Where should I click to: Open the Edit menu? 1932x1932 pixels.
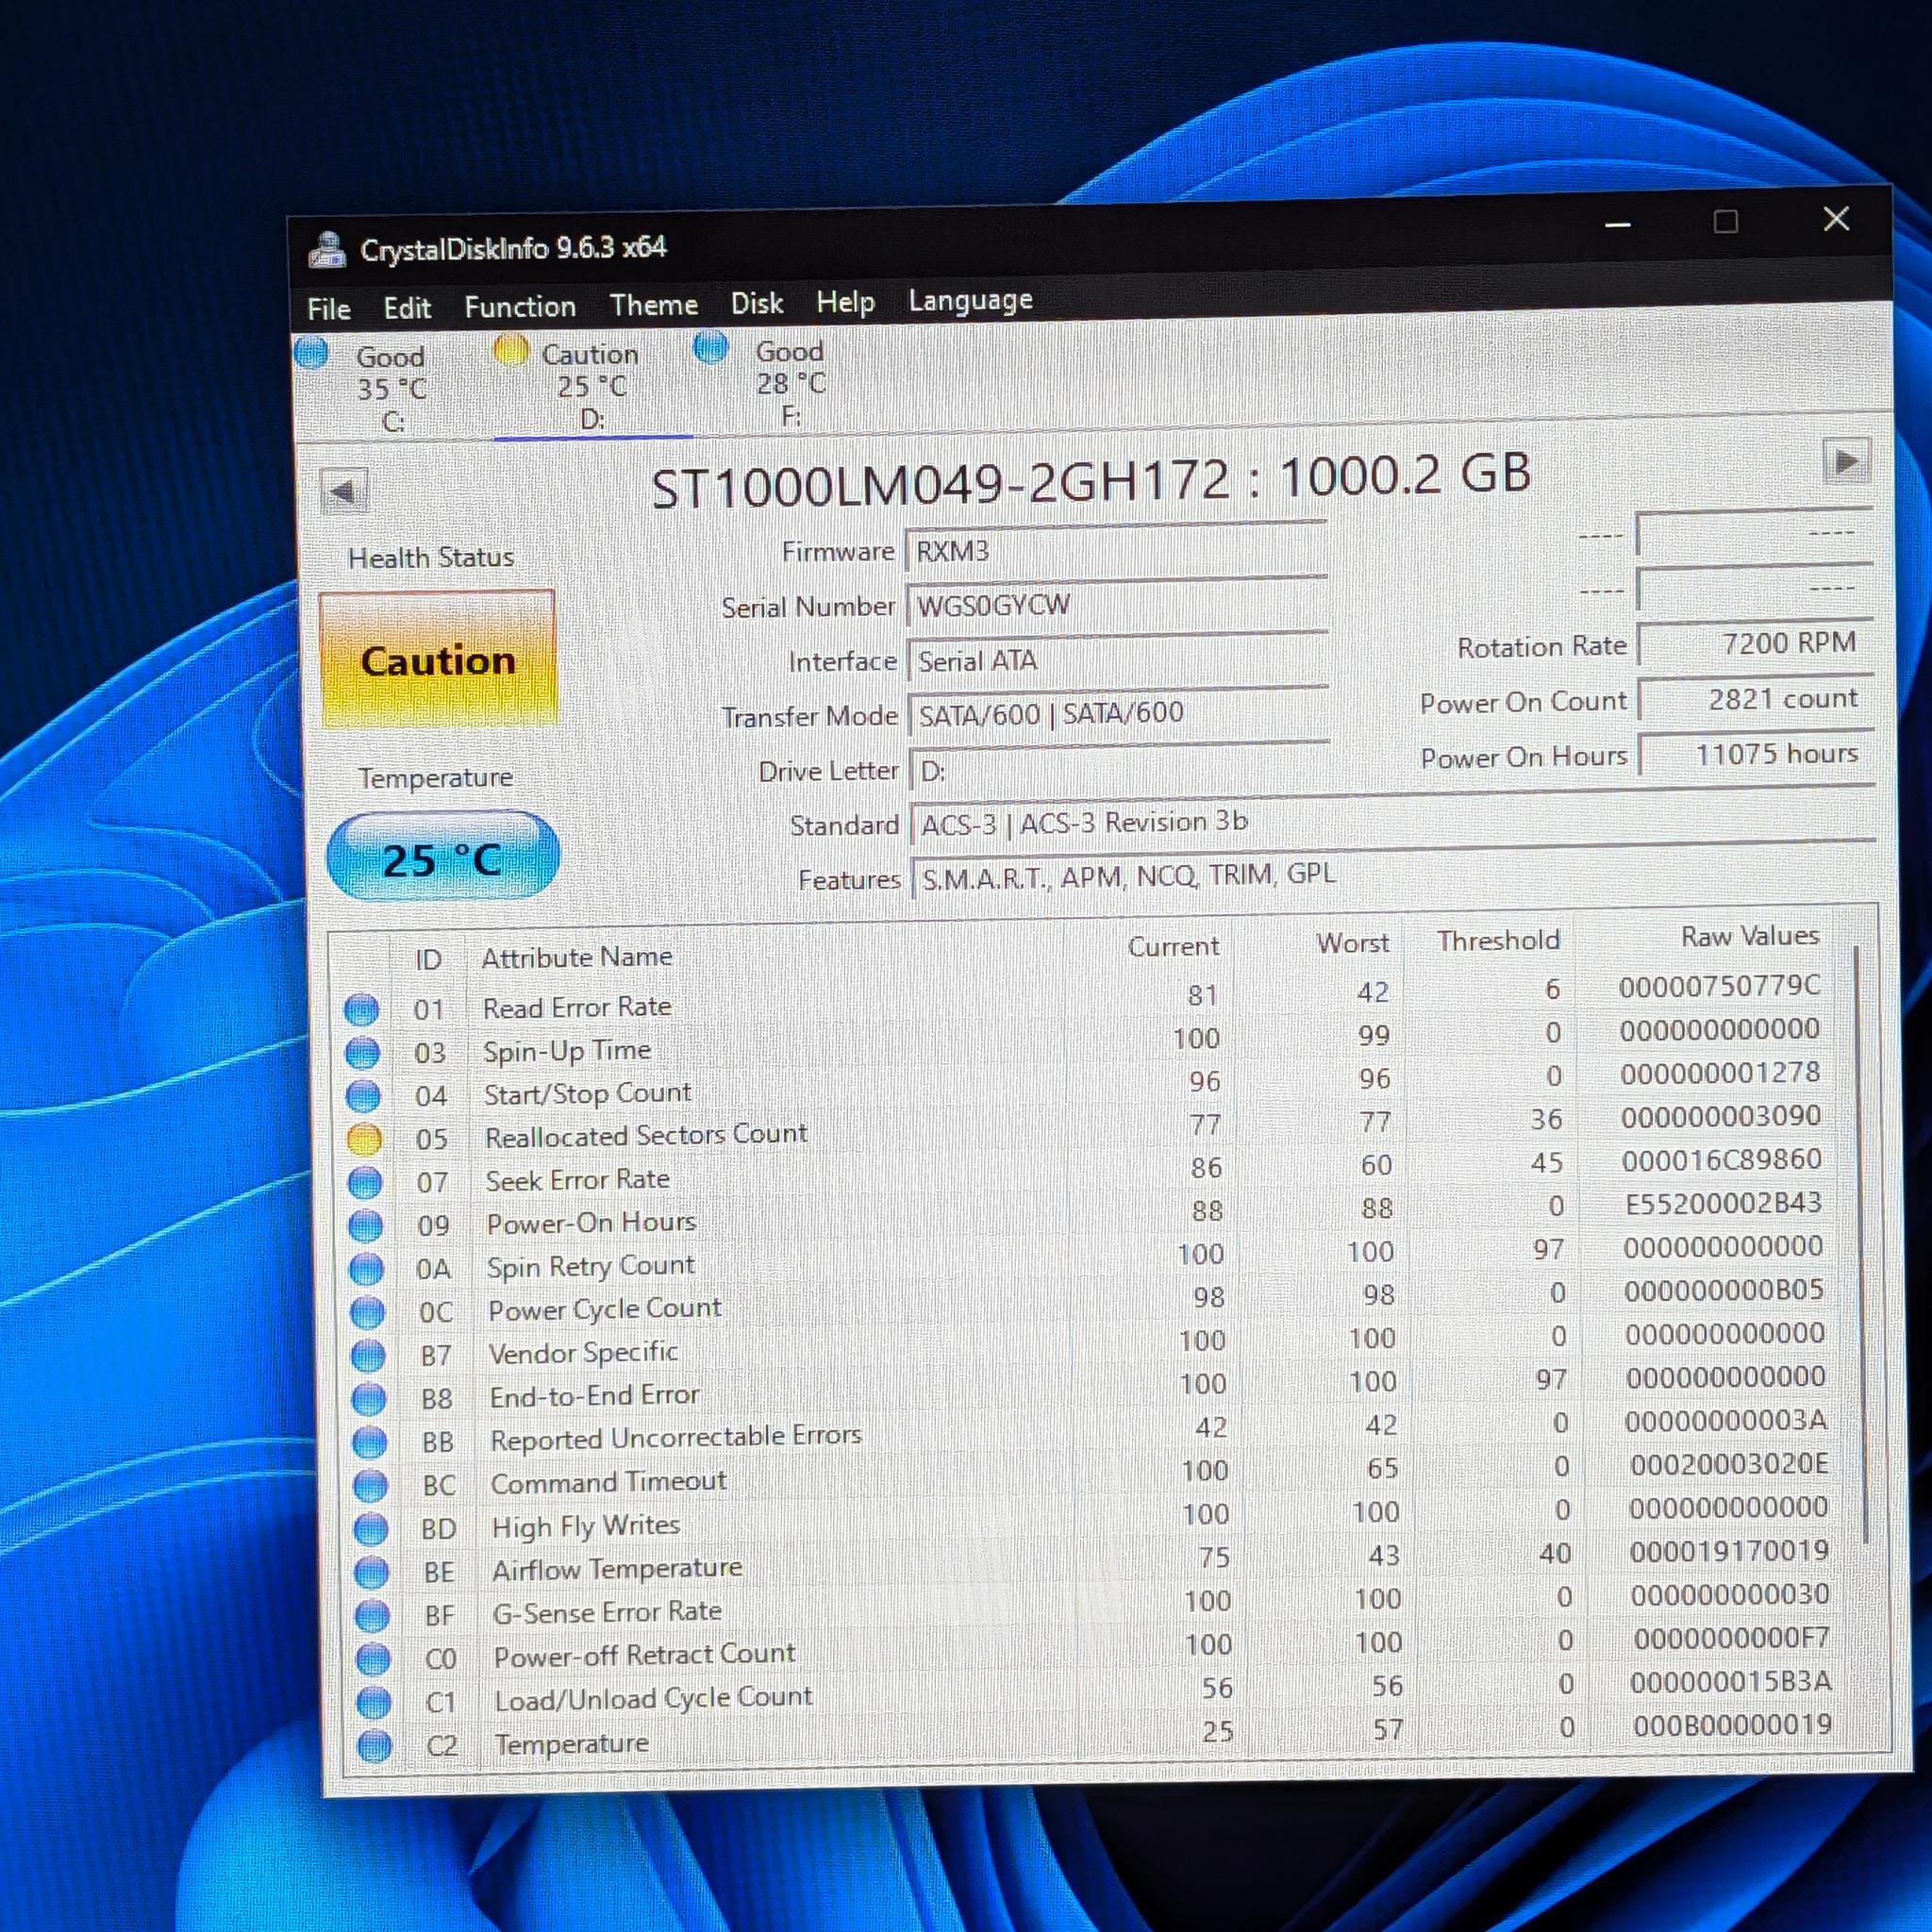(407, 308)
